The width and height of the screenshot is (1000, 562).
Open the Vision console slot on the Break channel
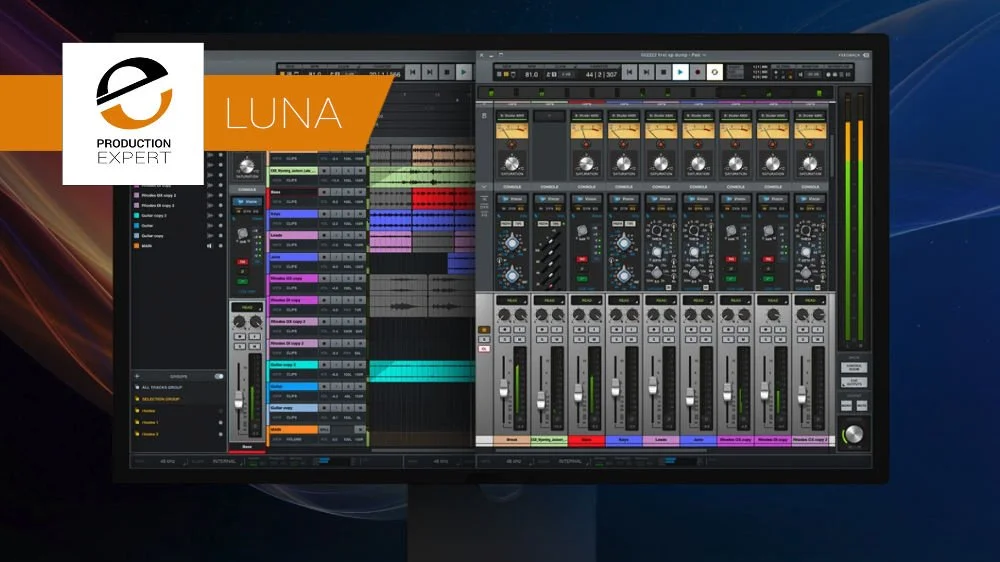pos(512,199)
